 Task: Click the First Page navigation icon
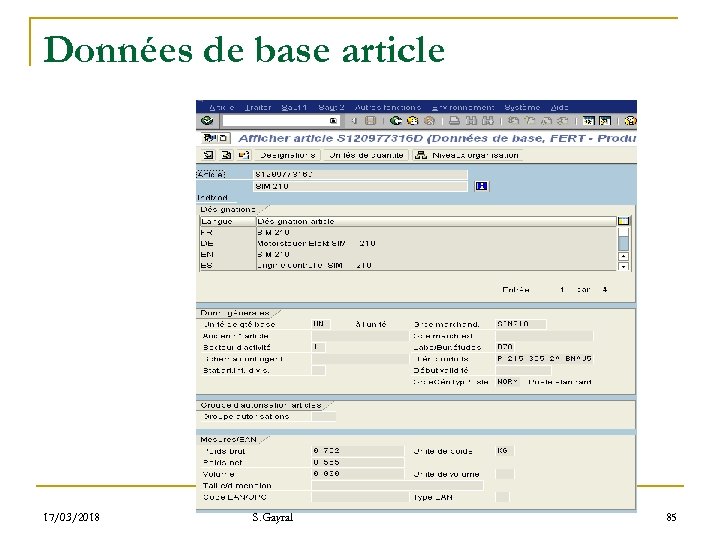point(513,121)
